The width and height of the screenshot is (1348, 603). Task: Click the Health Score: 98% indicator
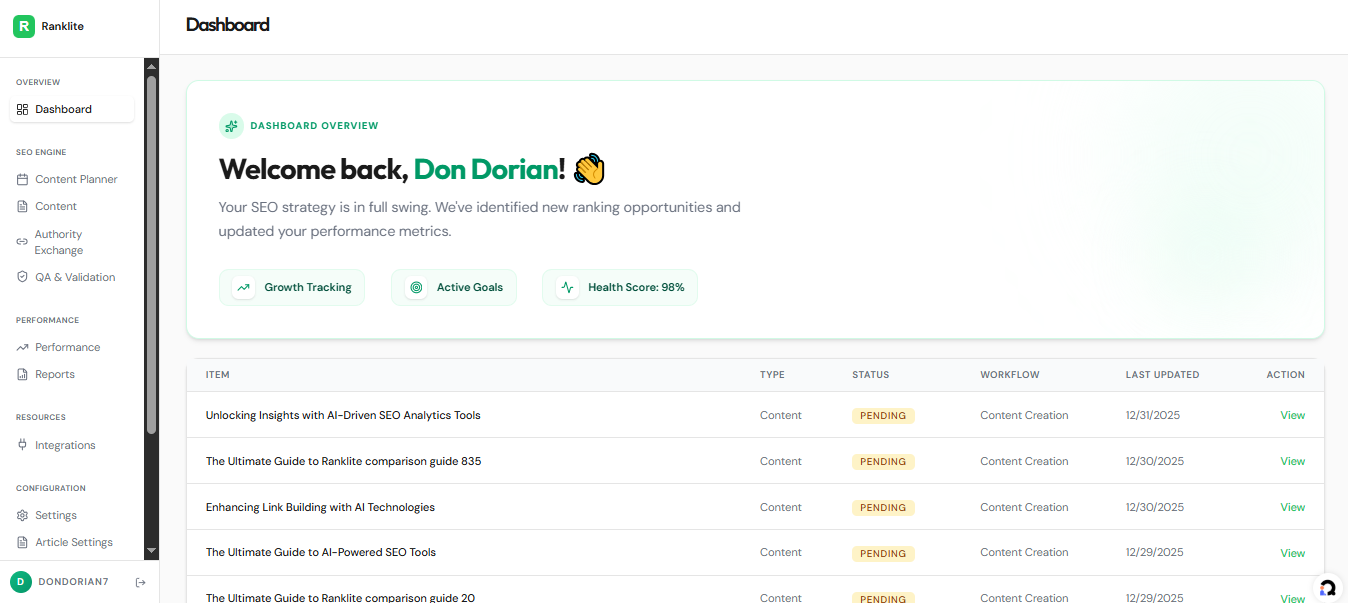tap(620, 287)
